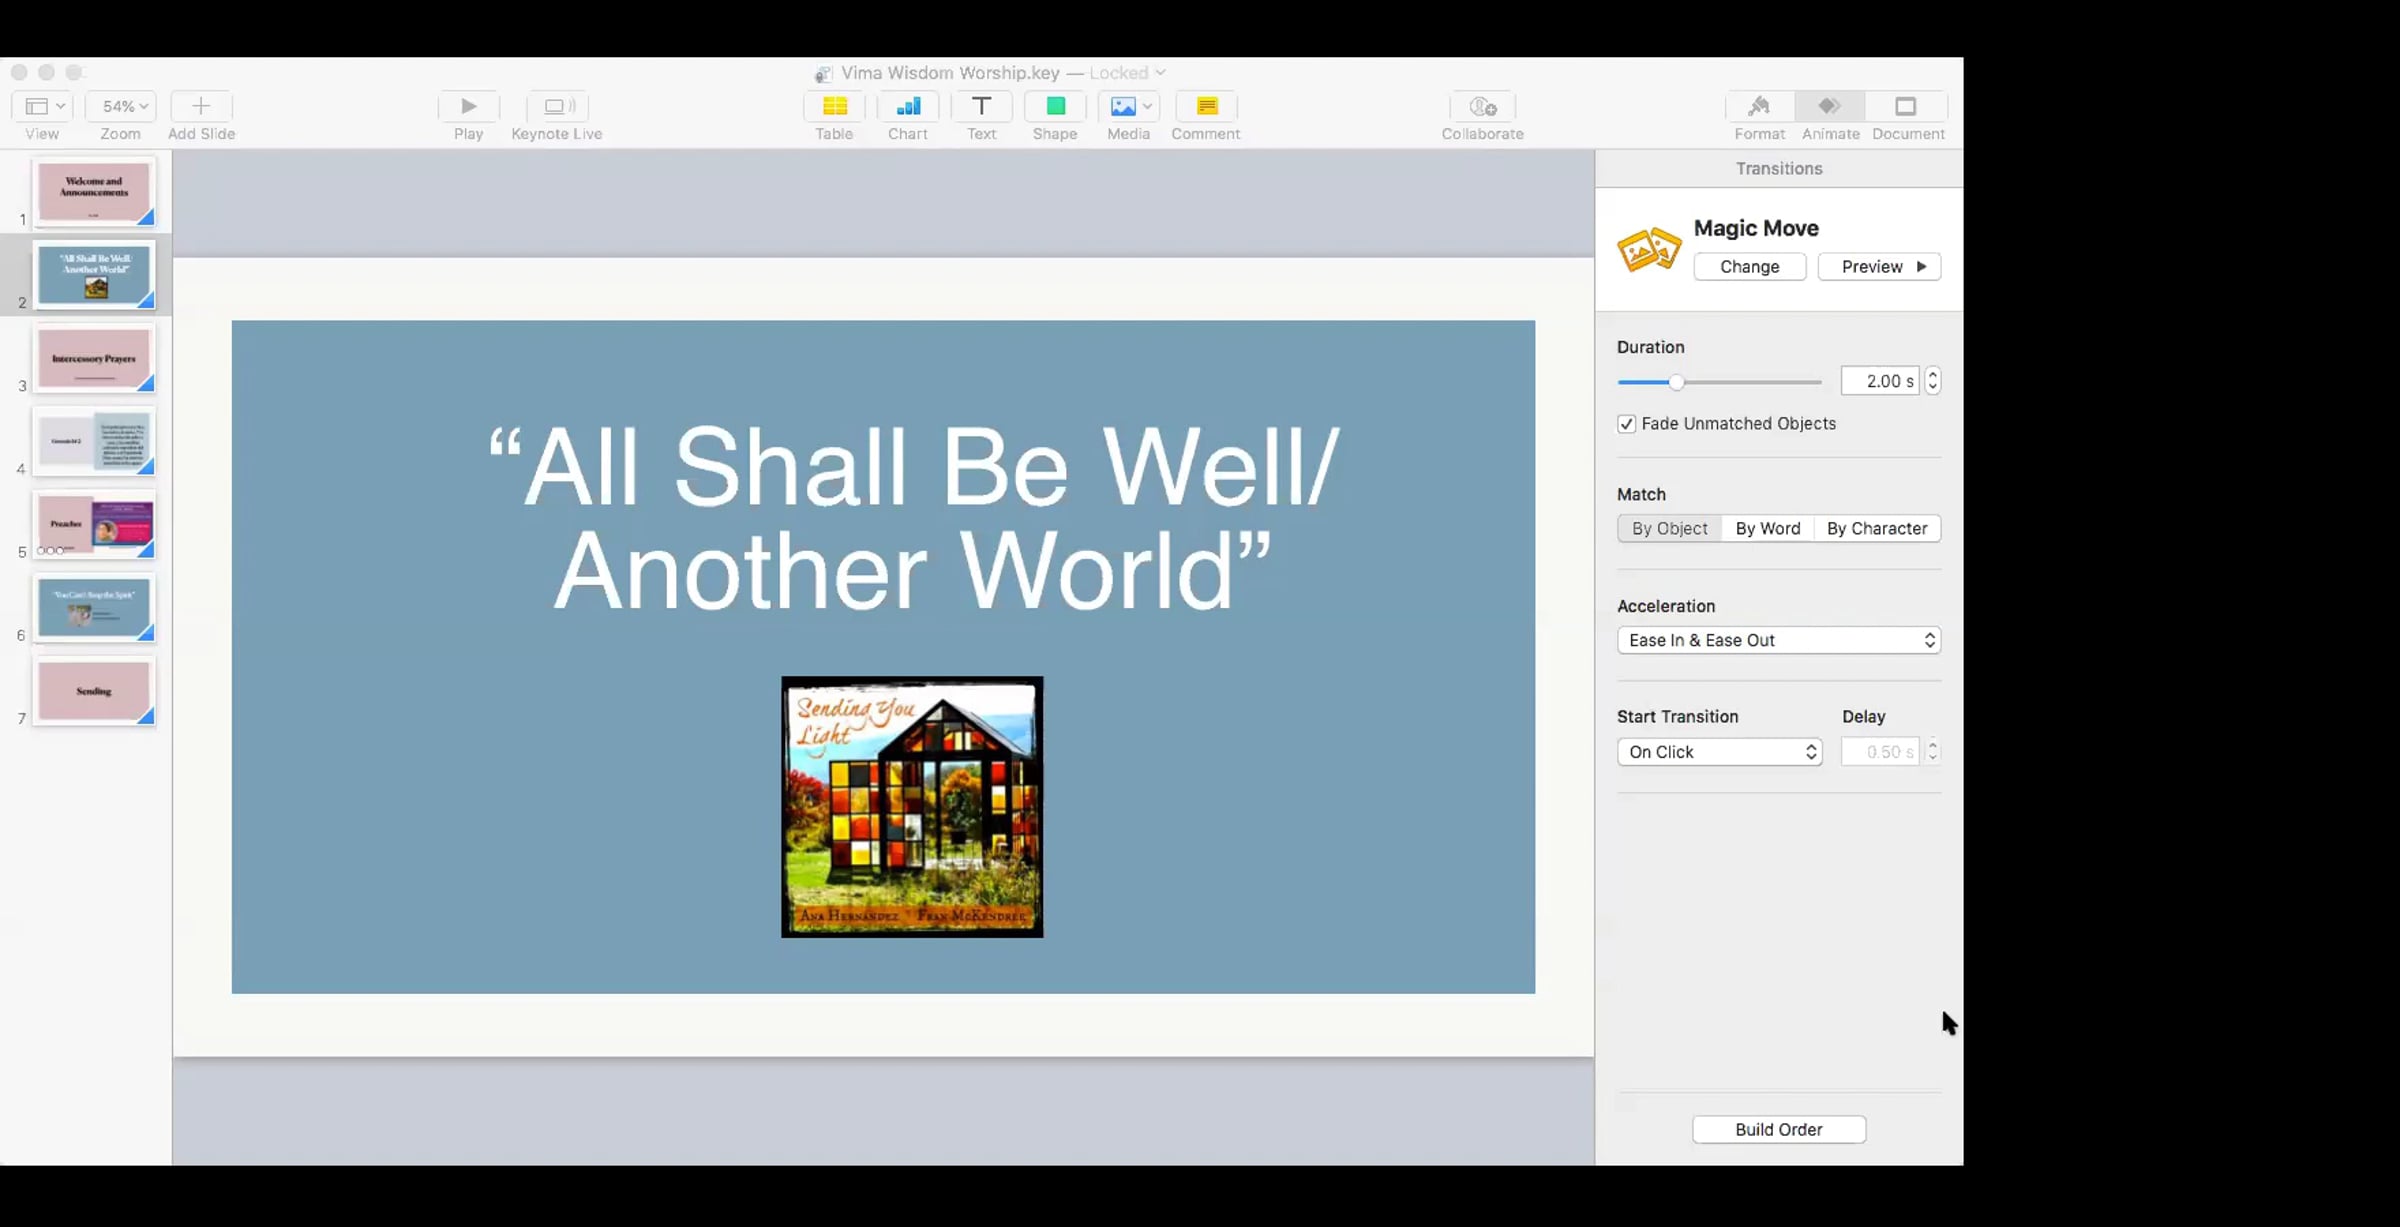
Task: Click the Add Slide plus button
Action: [201, 107]
